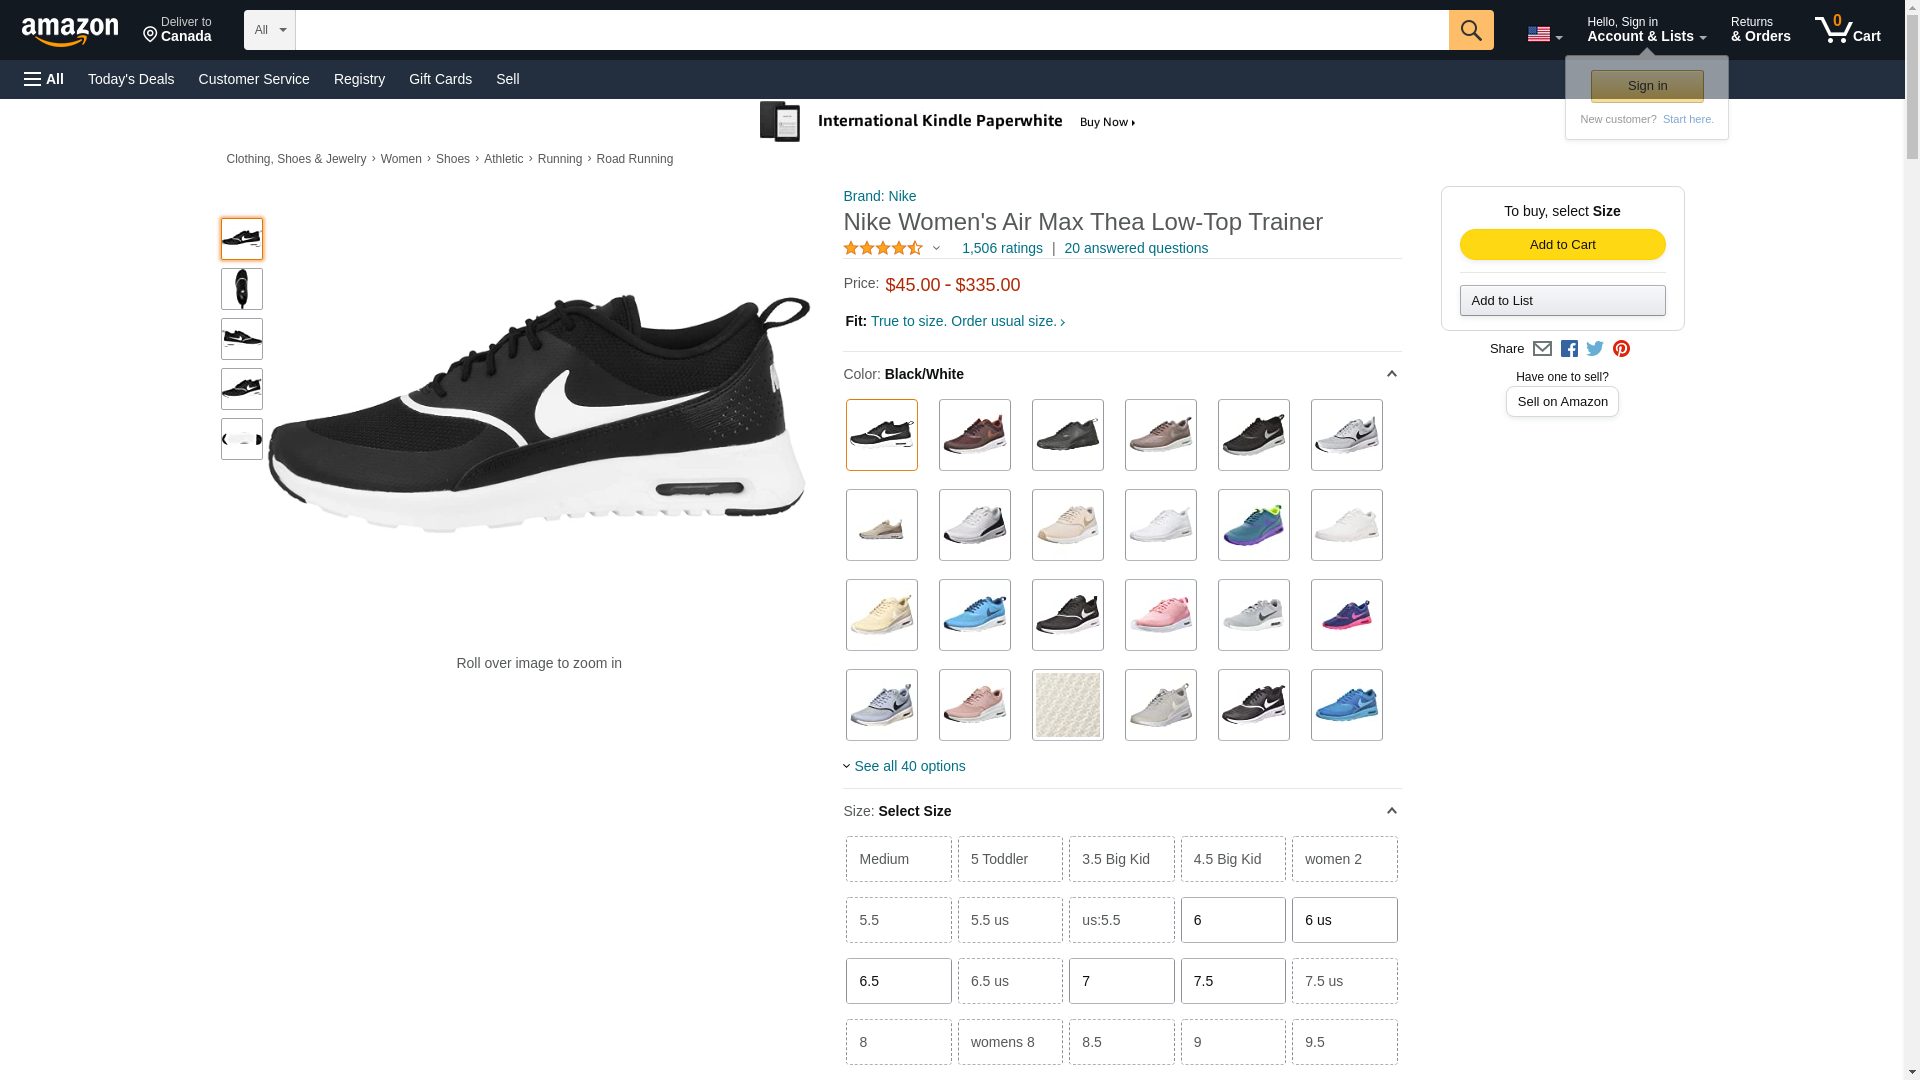Share via the Twitter icon
Viewport: 1920px width, 1080px height.
(x=1595, y=349)
